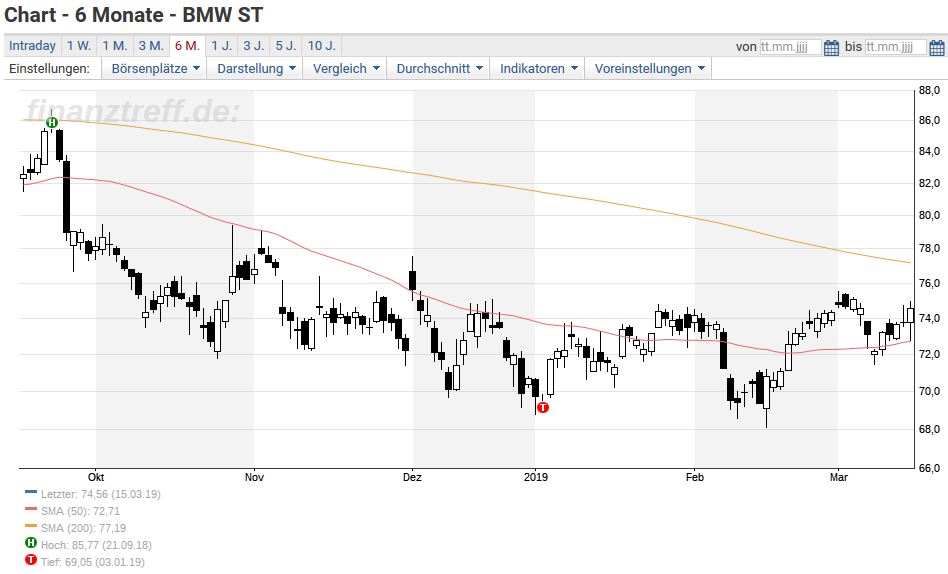Expand the Darstellung dropdown

[256, 68]
